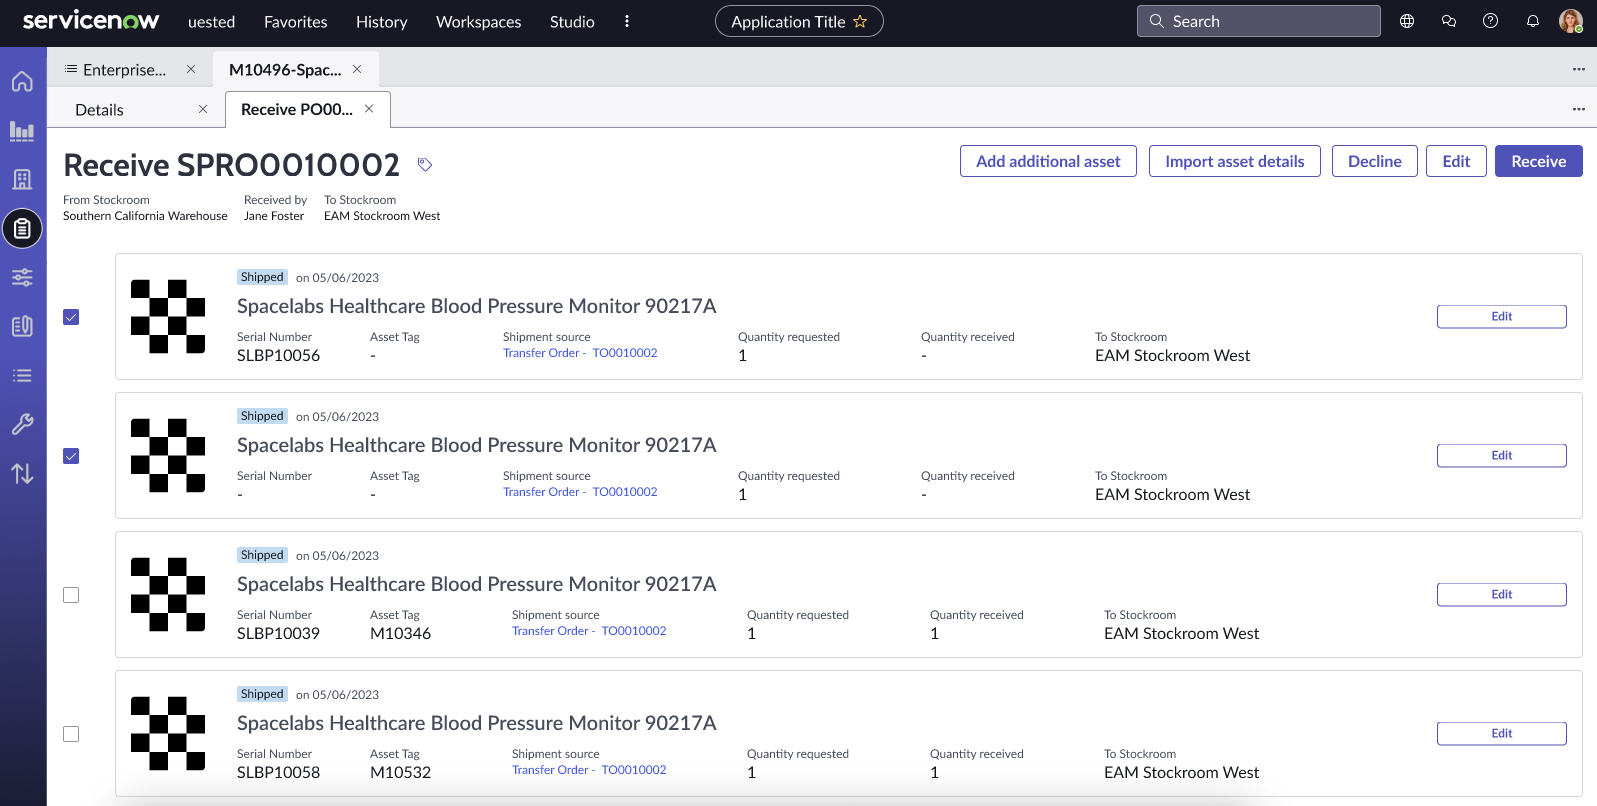Click the tag icon next to Receive SPRO0010002
1597x806 pixels.
click(425, 165)
